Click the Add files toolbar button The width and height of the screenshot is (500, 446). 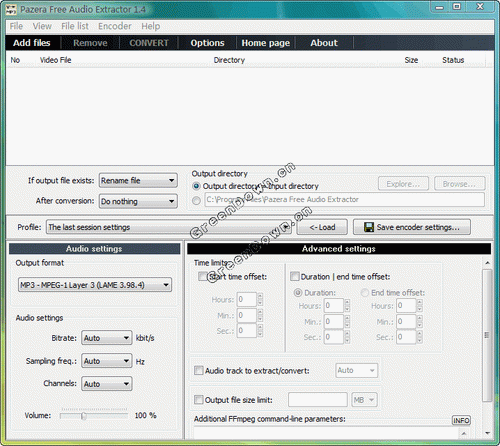32,43
